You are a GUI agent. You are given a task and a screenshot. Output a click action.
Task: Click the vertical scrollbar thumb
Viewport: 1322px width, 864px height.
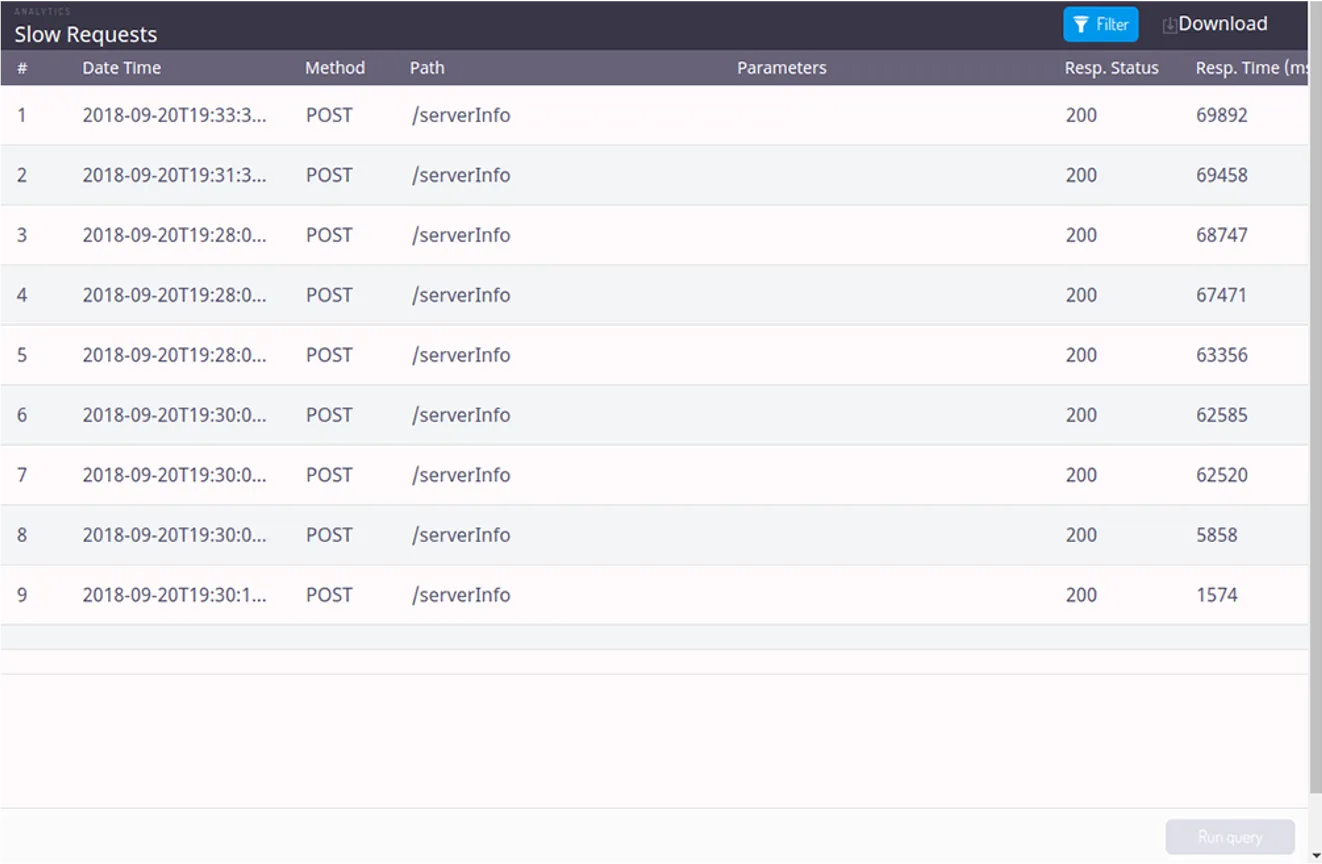point(1315,400)
